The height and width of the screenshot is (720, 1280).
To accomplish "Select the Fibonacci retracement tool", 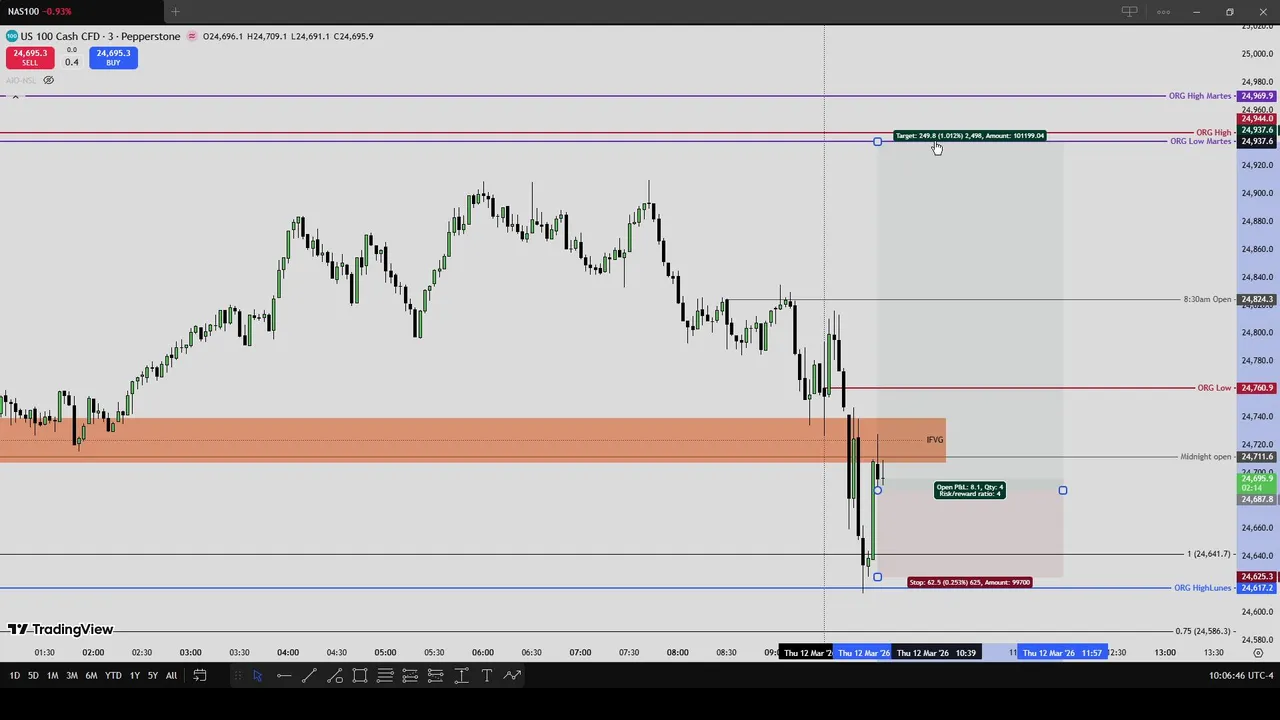I will tap(385, 676).
